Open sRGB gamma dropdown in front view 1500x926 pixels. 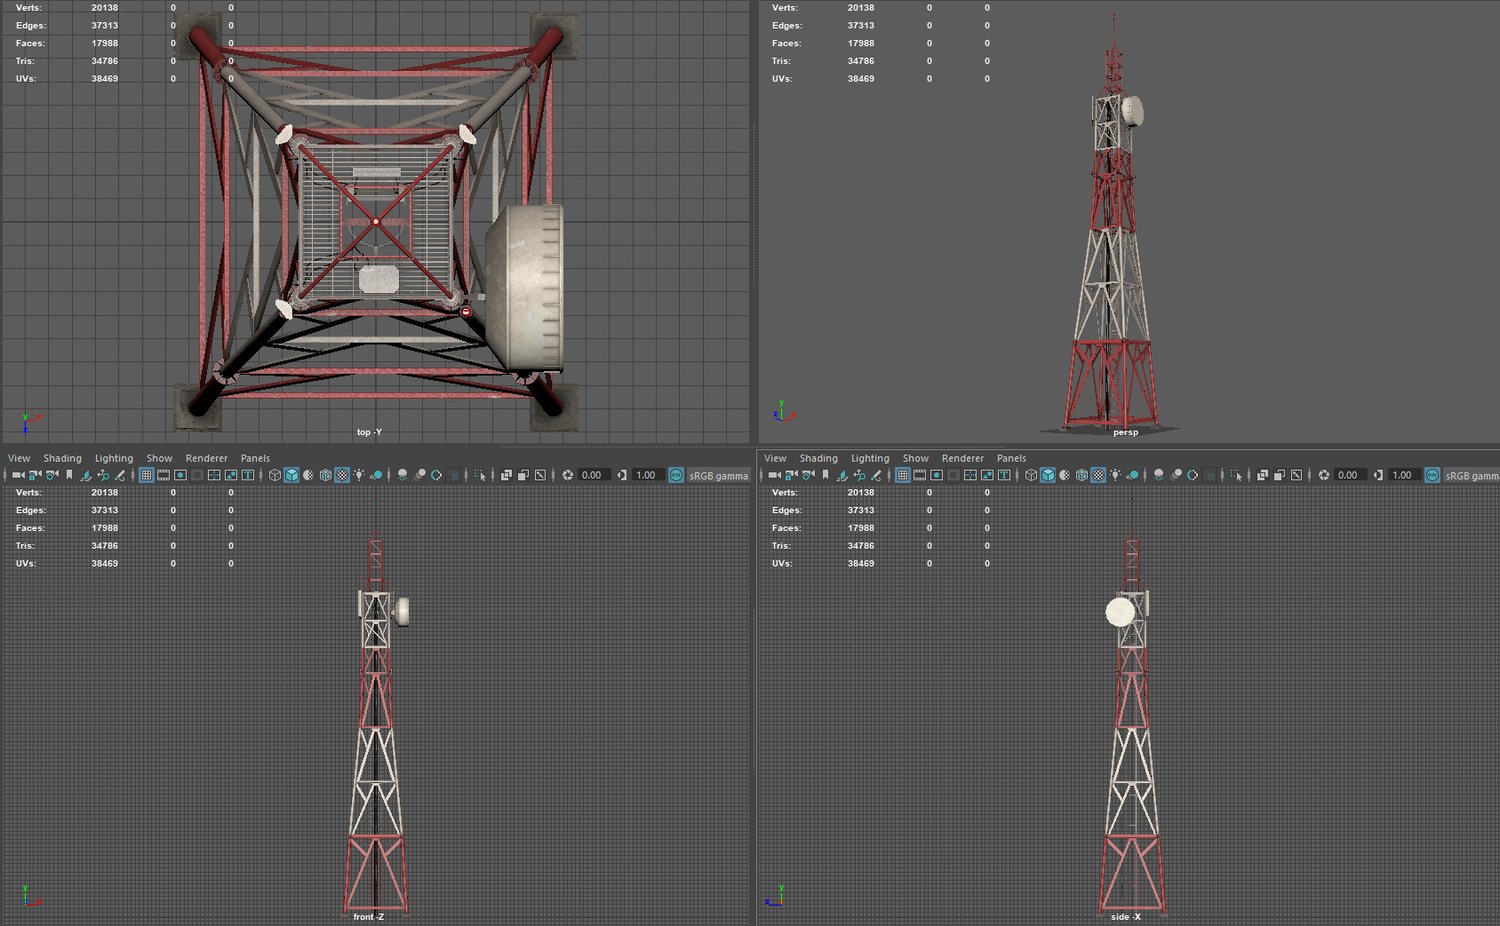coord(718,476)
